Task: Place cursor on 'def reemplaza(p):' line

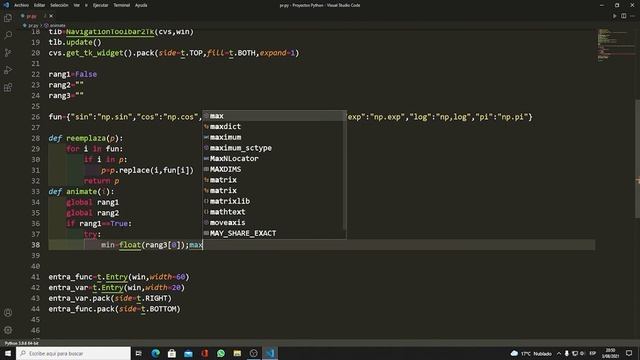Action: pos(86,138)
